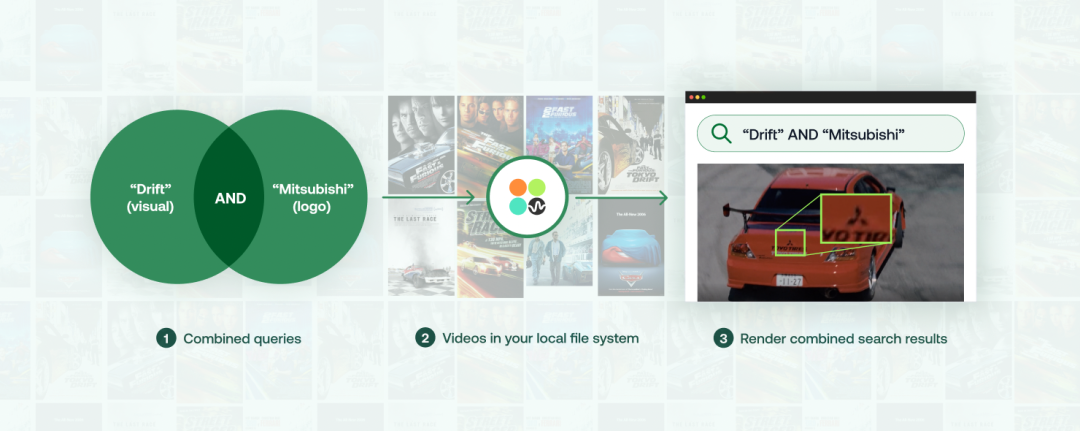Screen dimensions: 1080x431
Task: Click the central four-circle app logo
Action: coord(528,197)
